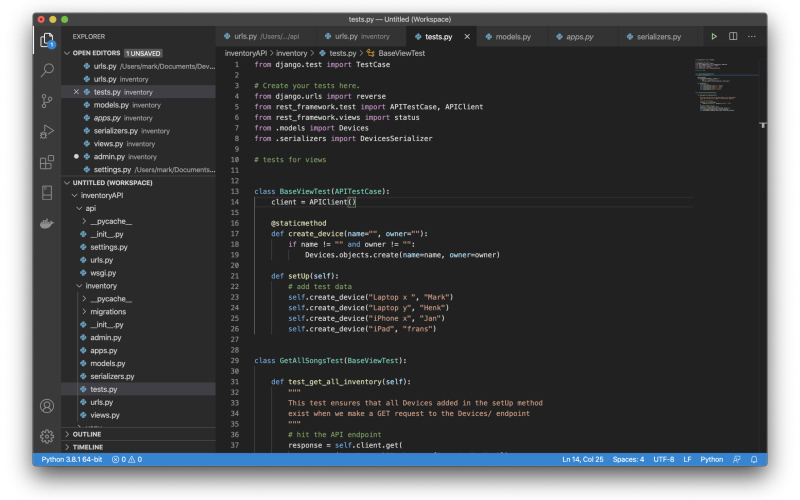Open the Run and Debug view
This screenshot has width=800, height=500.
47,132
